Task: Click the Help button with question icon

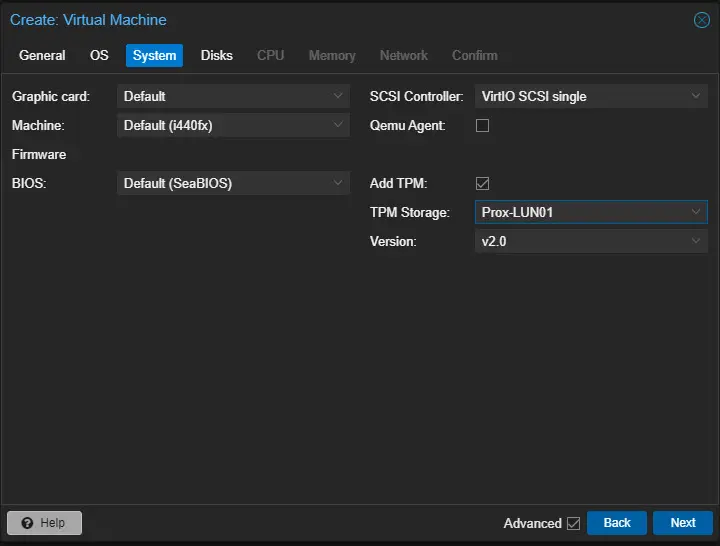Action: (44, 523)
